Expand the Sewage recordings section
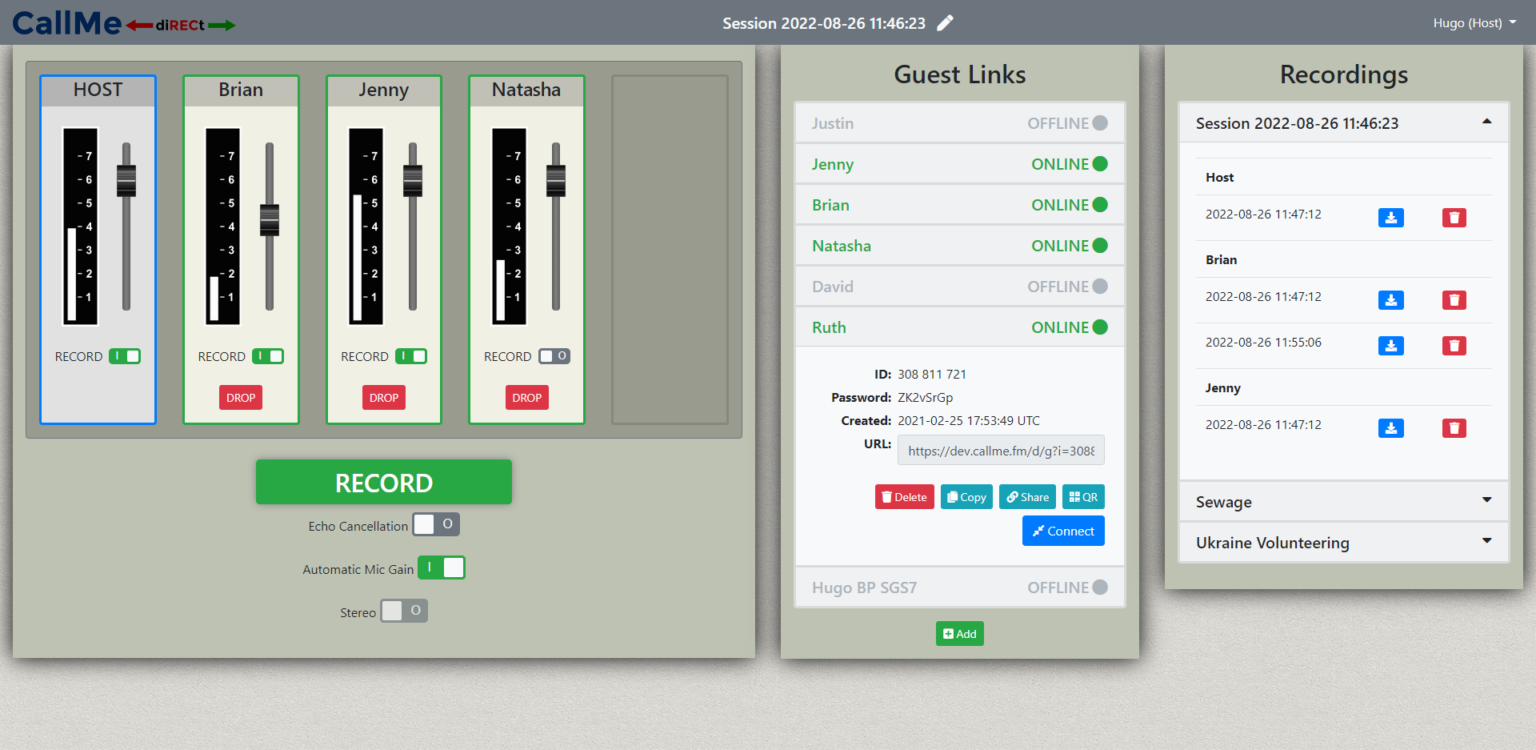 click(1343, 502)
